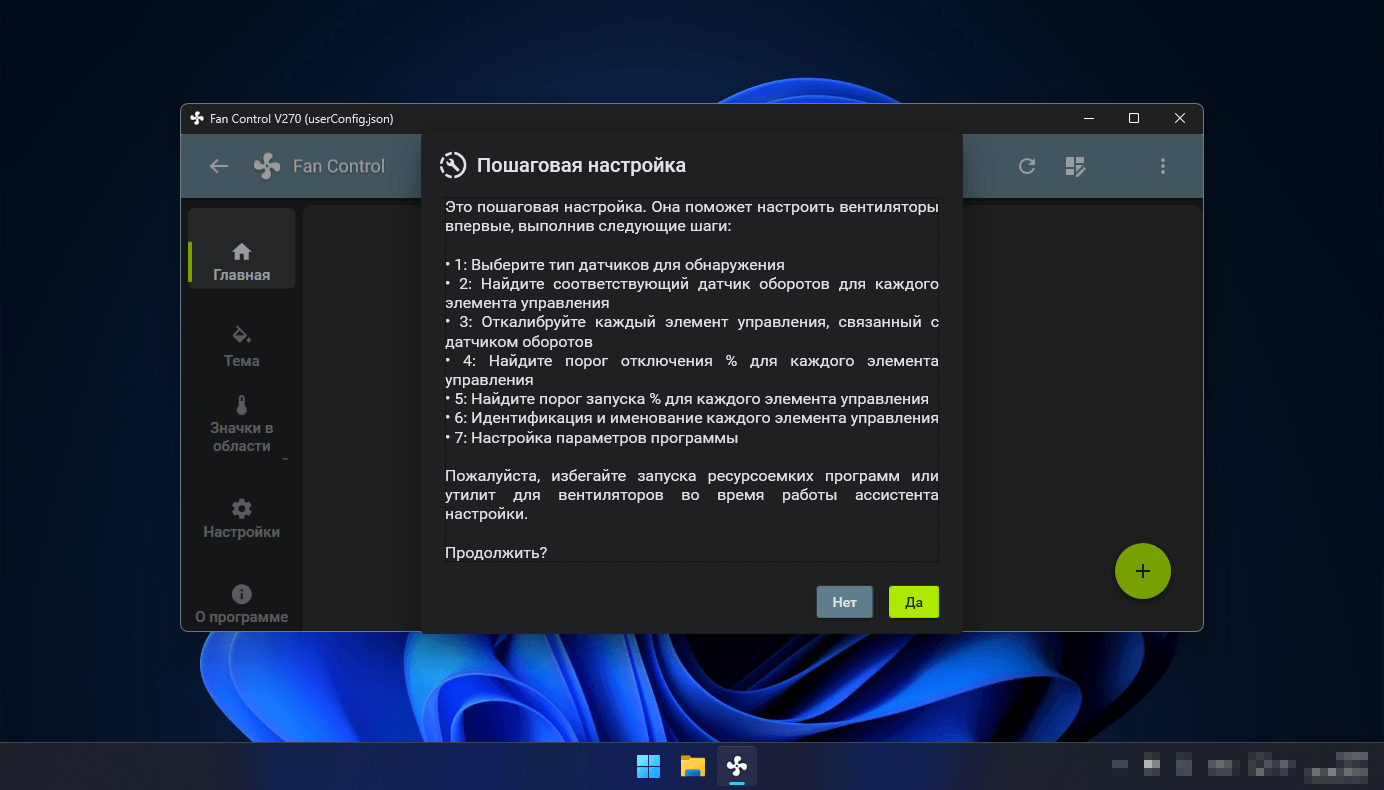Decline the setup with the Нет button
Viewport: 1384px width, 790px height.
point(845,602)
